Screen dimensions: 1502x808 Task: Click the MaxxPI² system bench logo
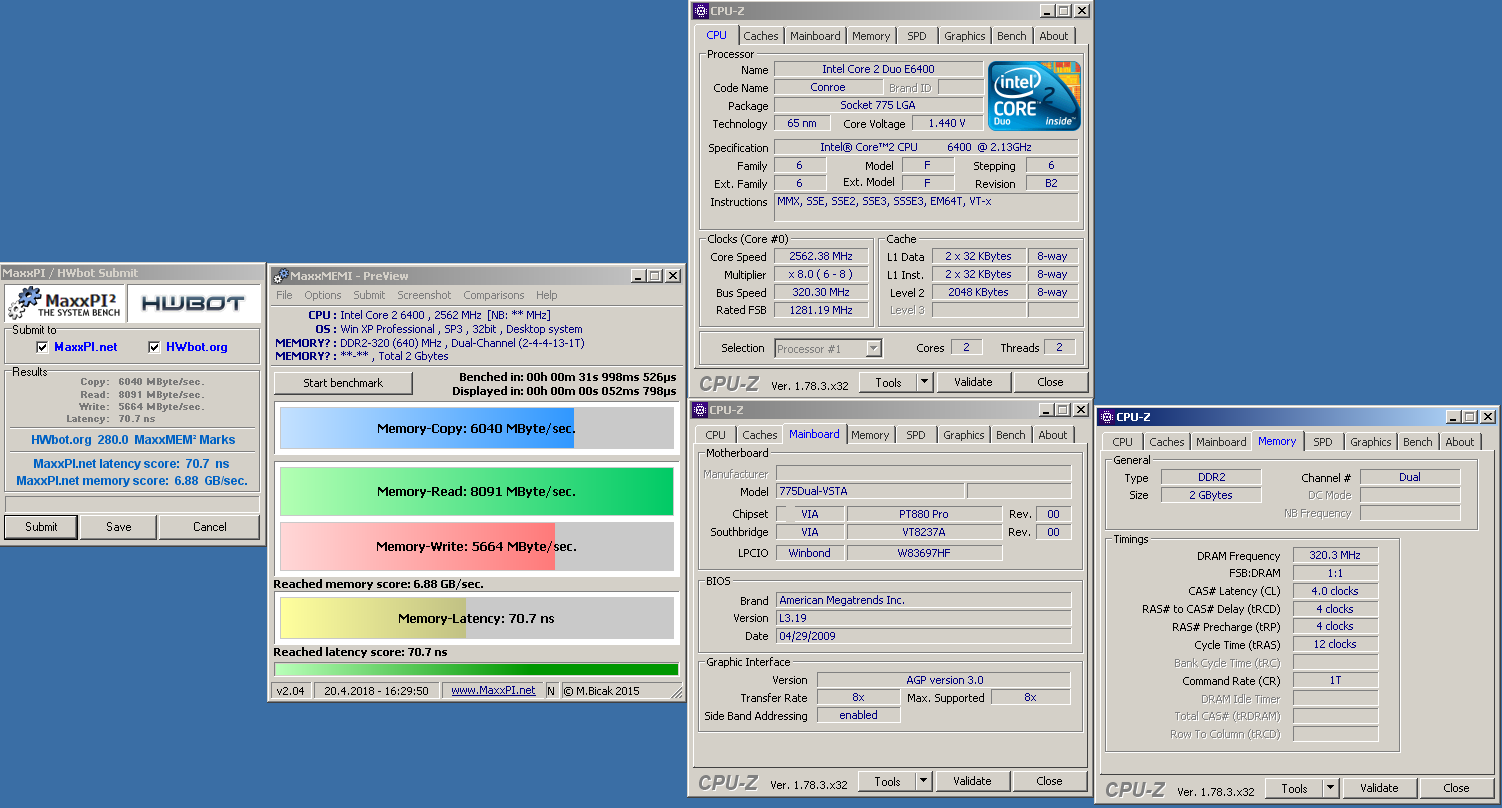pos(66,303)
